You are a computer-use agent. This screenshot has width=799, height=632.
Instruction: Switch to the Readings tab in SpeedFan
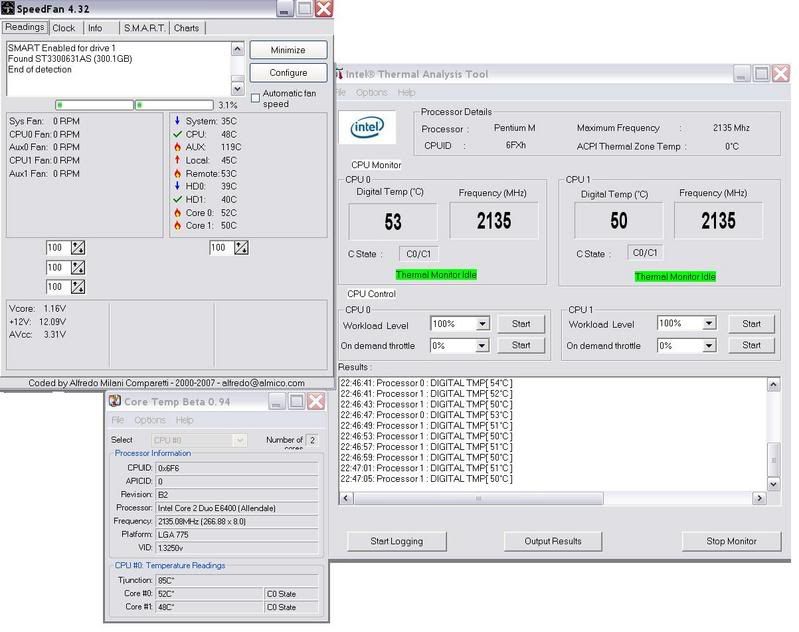tap(24, 28)
